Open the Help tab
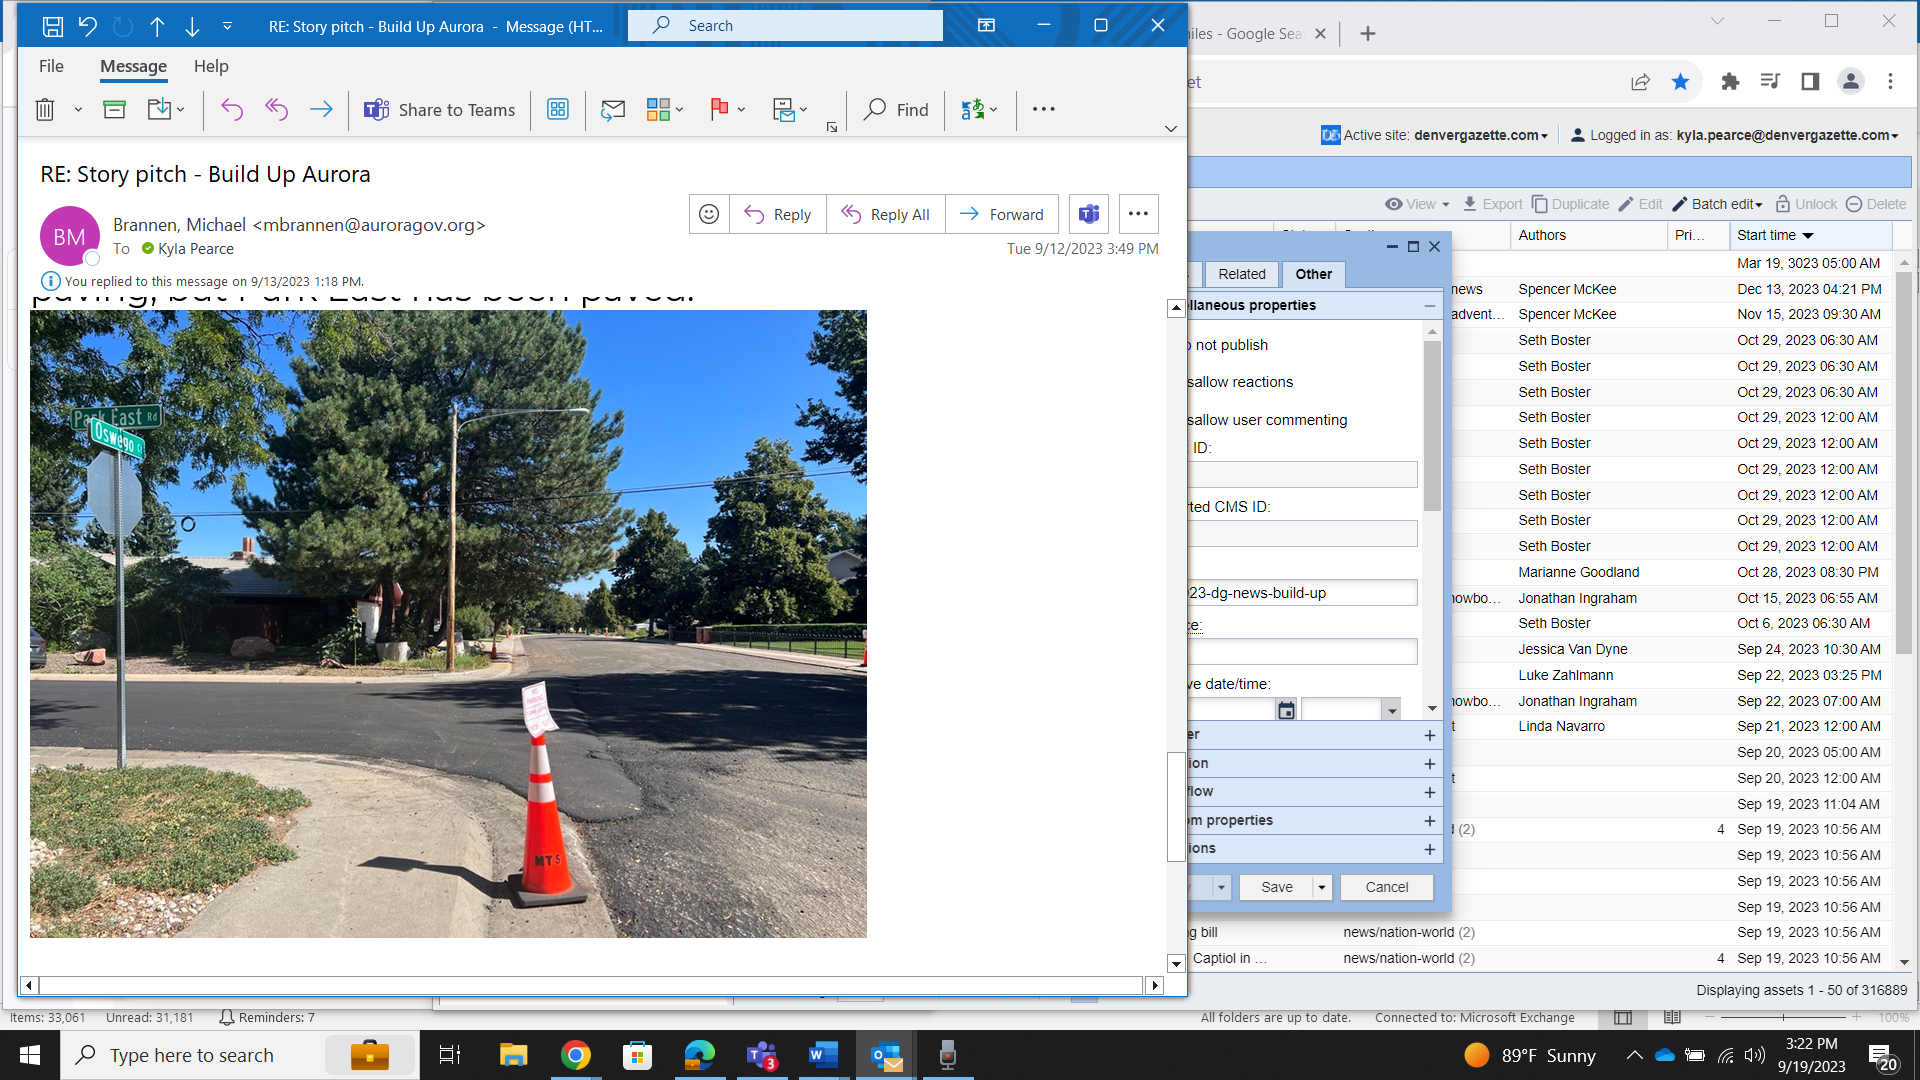 211,66
